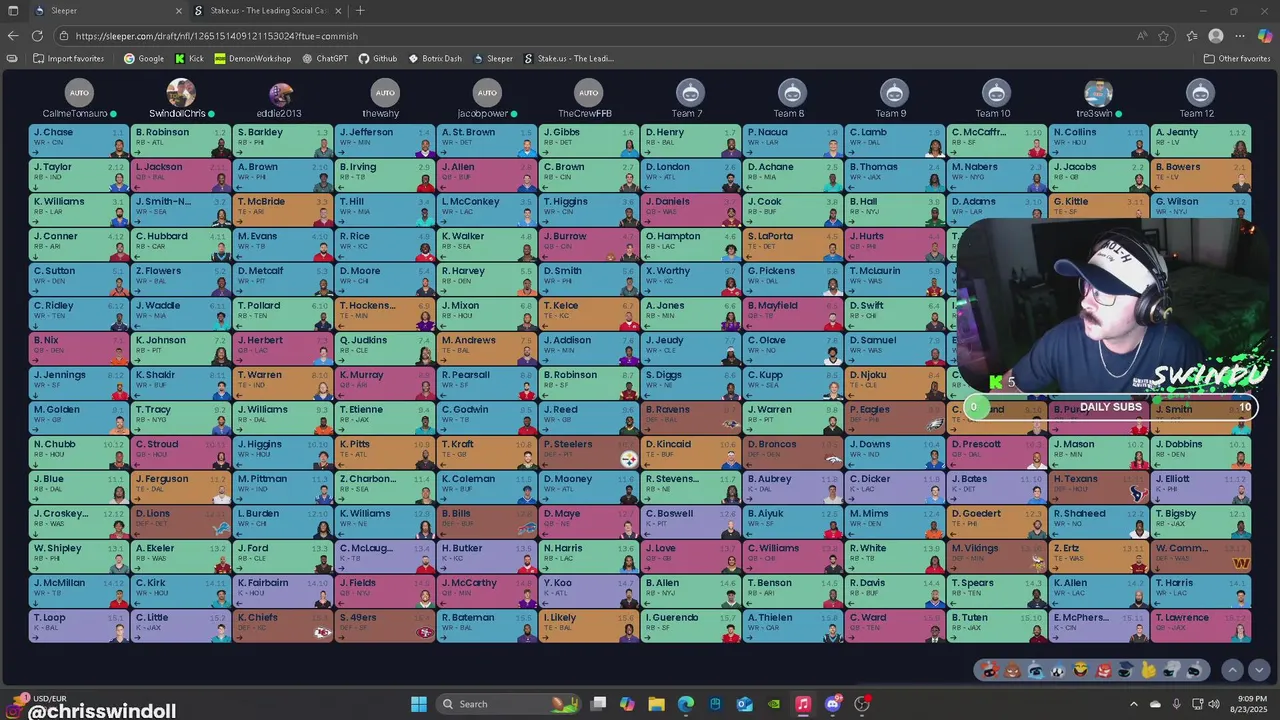
Task: Open the browser profile icon
Action: coord(1216,35)
